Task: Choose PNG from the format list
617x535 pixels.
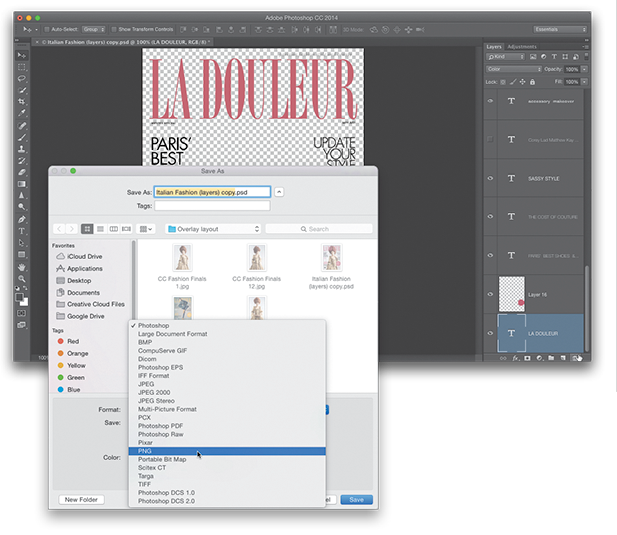Action: click(227, 451)
